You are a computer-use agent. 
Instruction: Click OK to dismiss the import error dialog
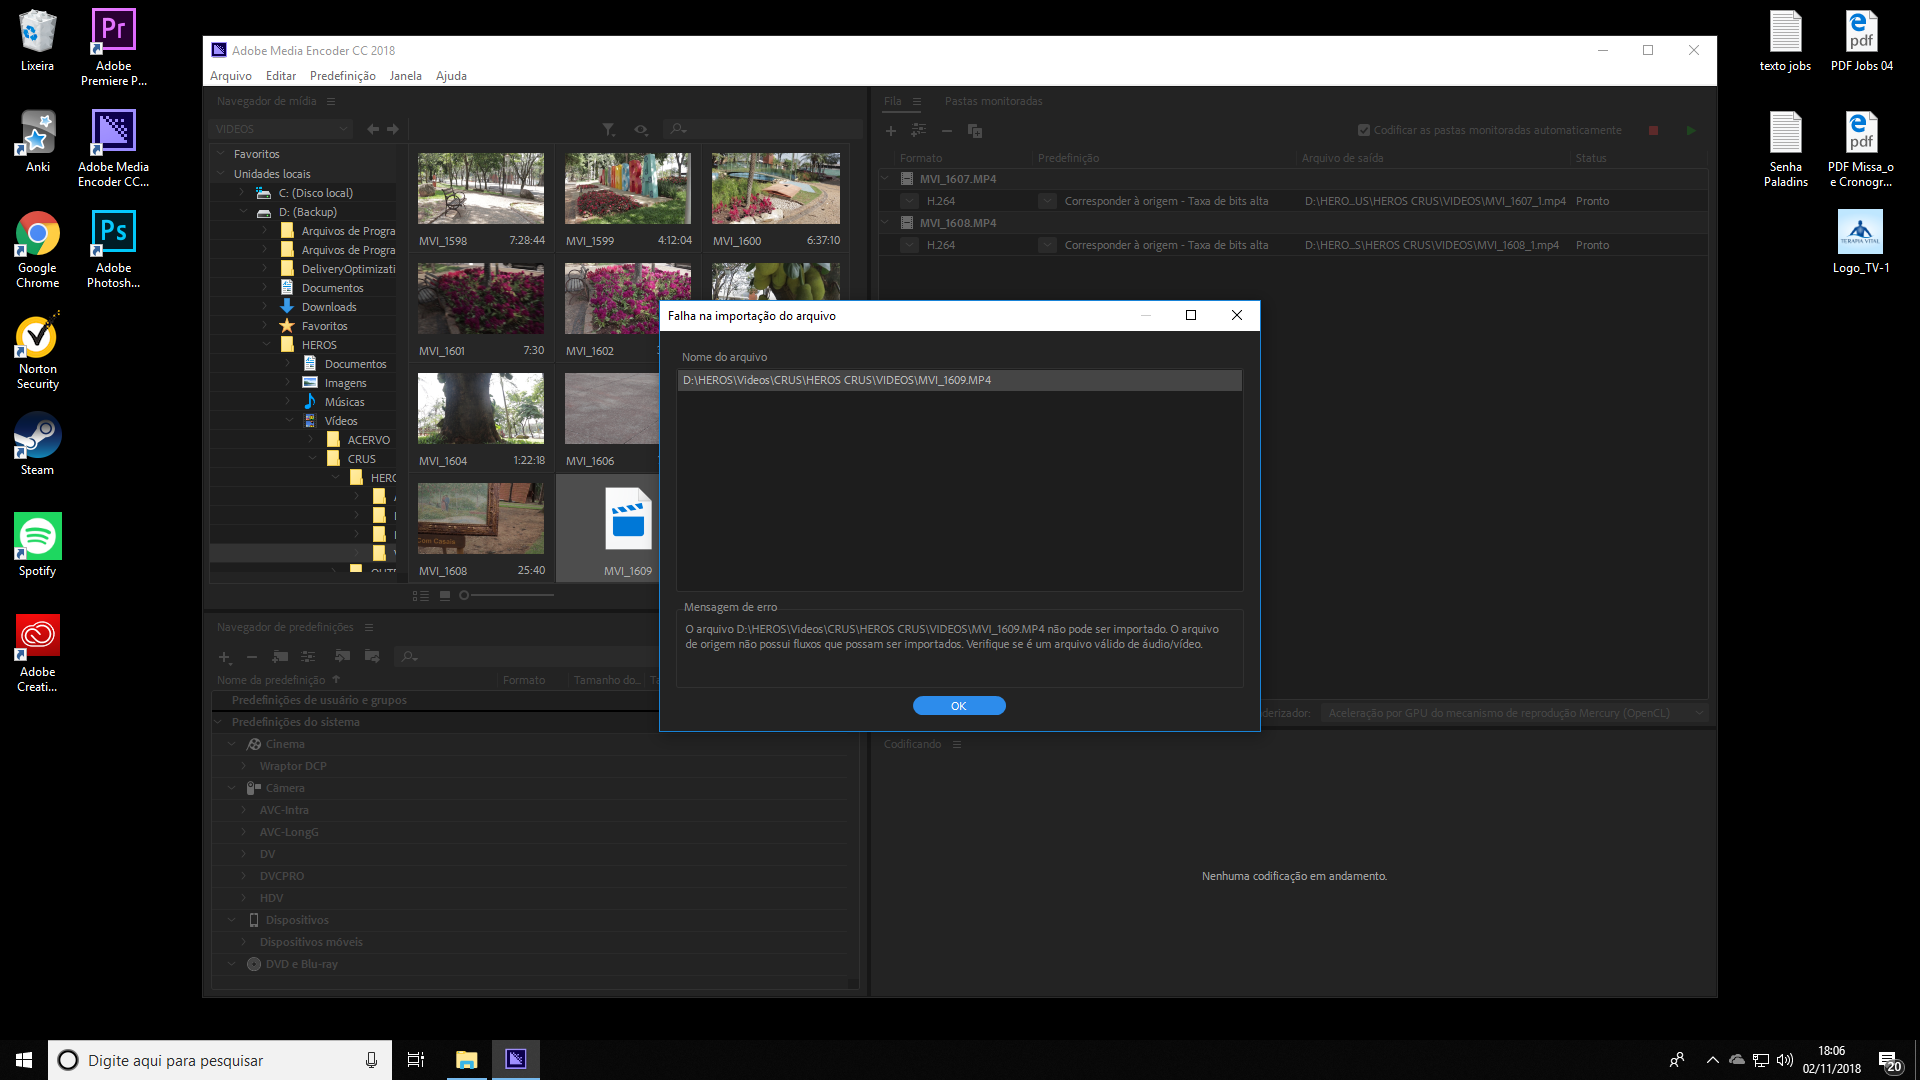(959, 704)
